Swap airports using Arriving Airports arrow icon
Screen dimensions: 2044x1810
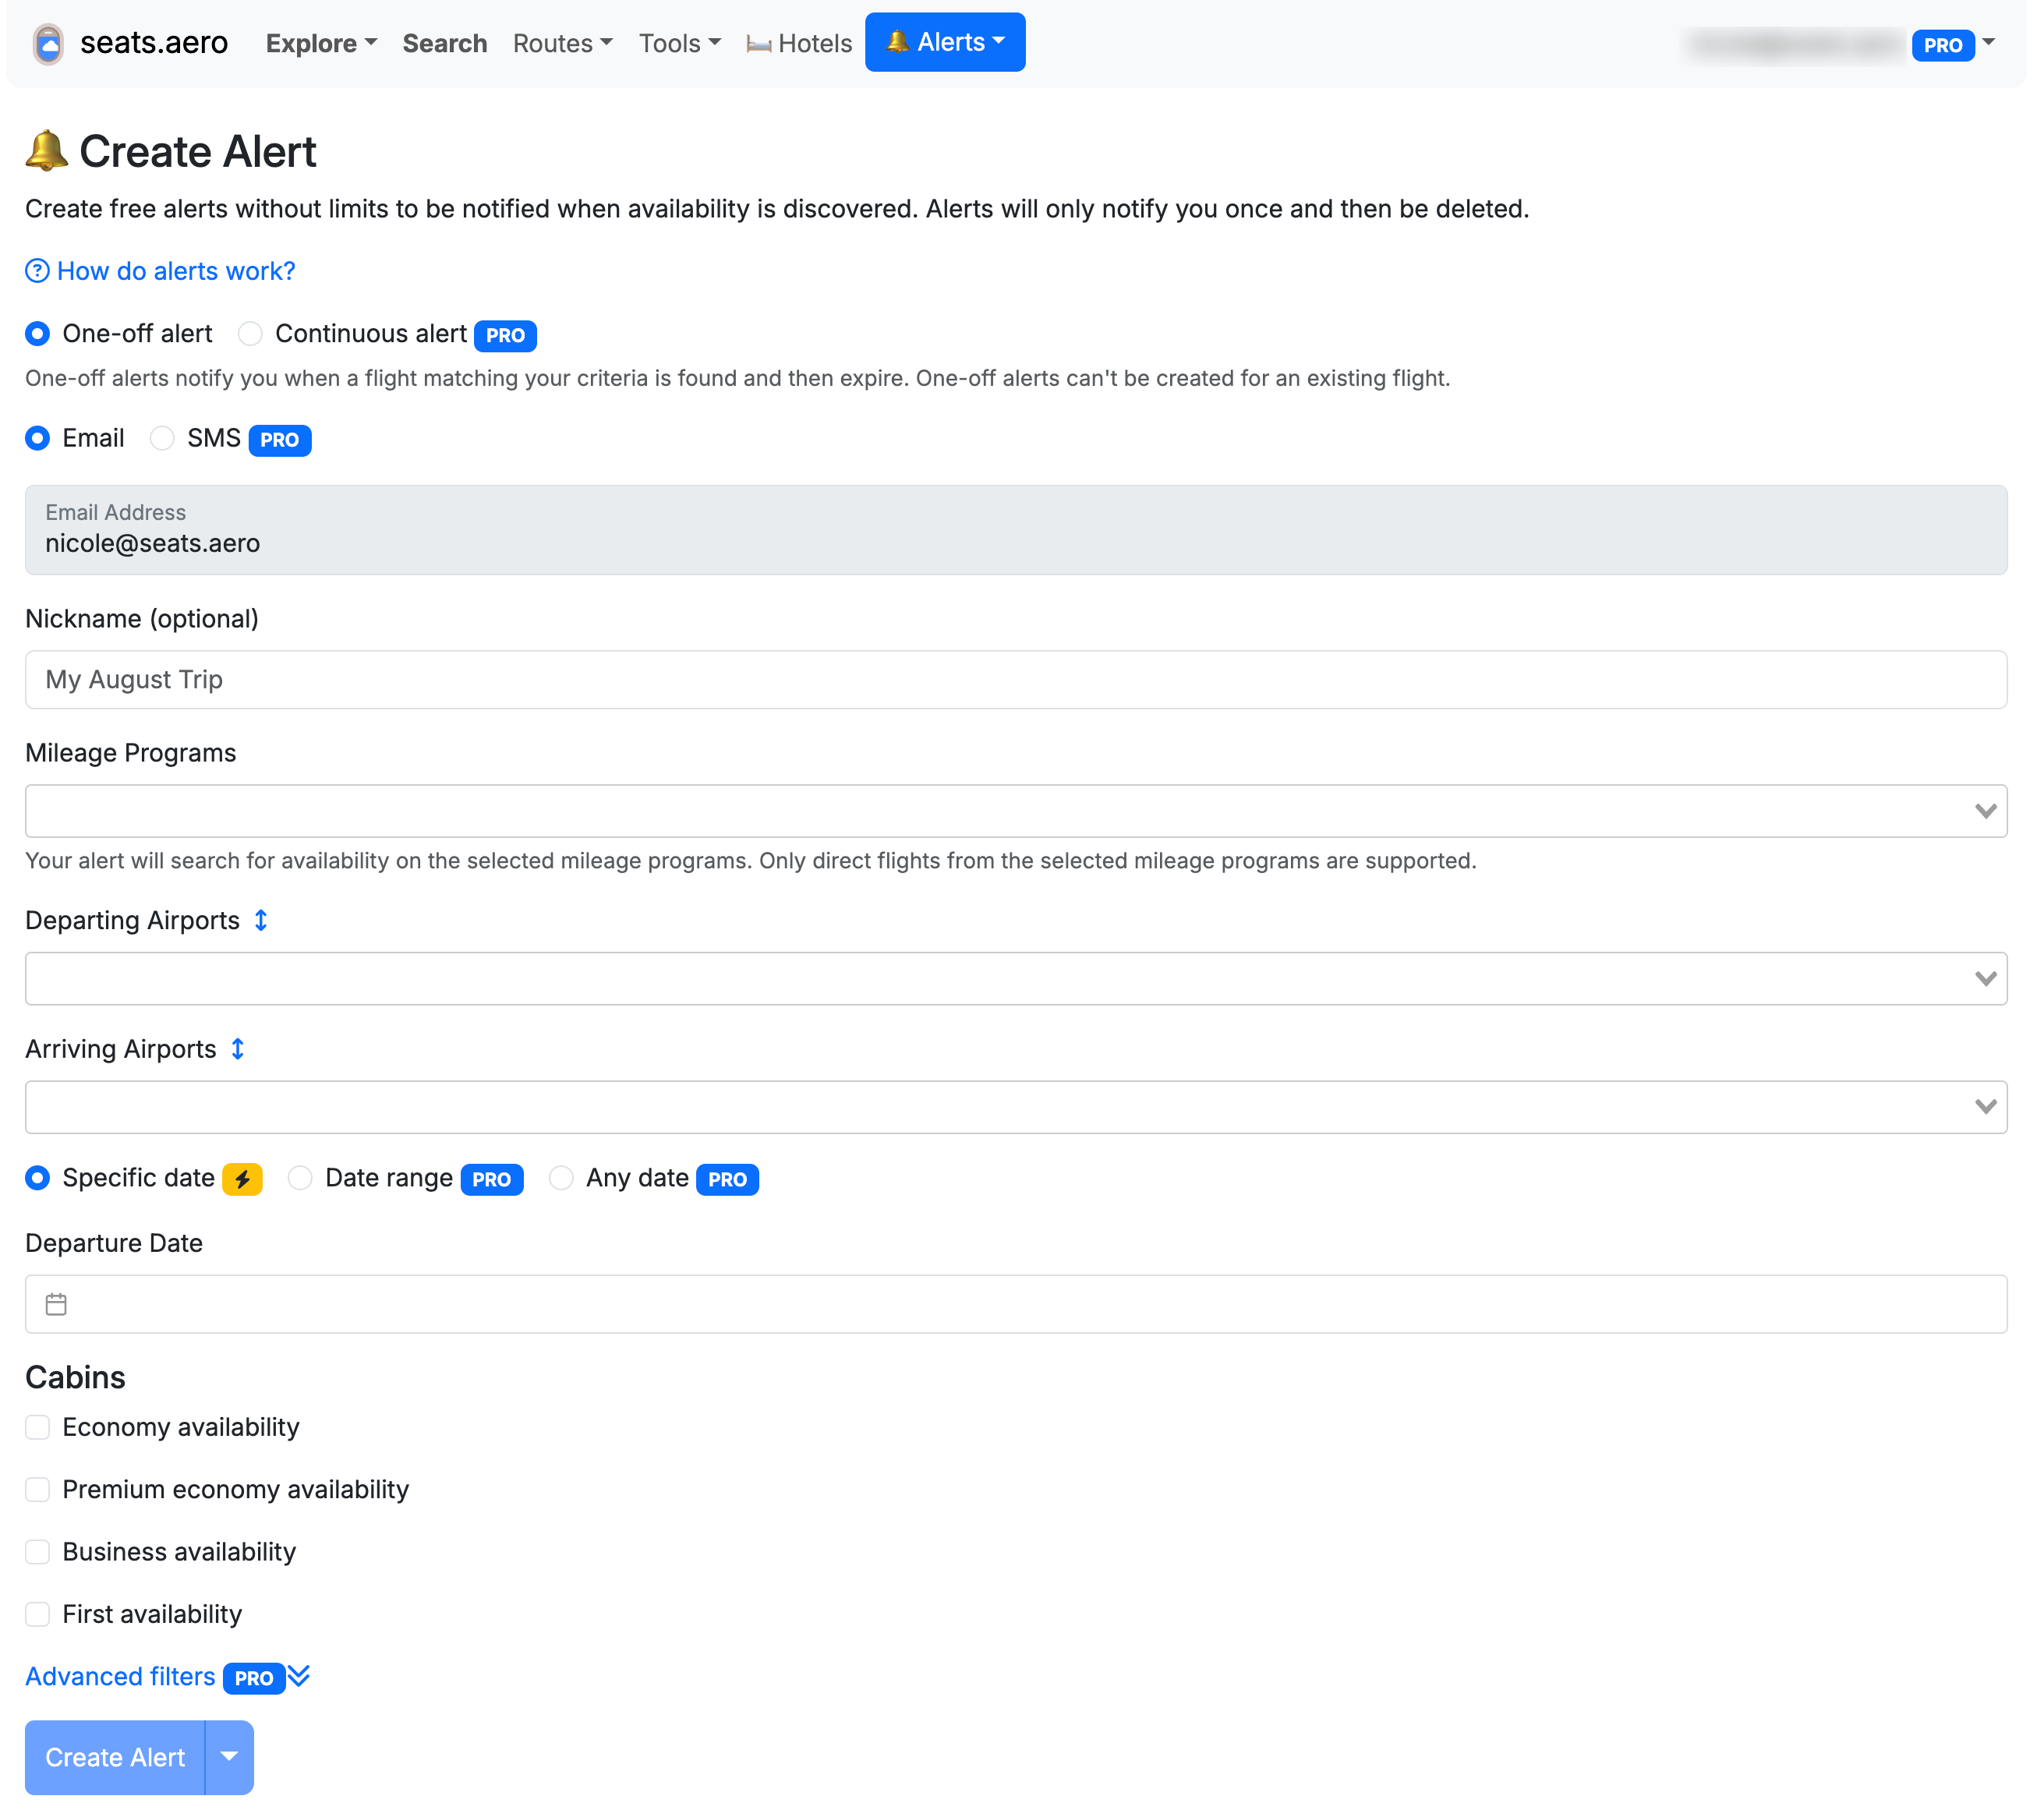238,1048
